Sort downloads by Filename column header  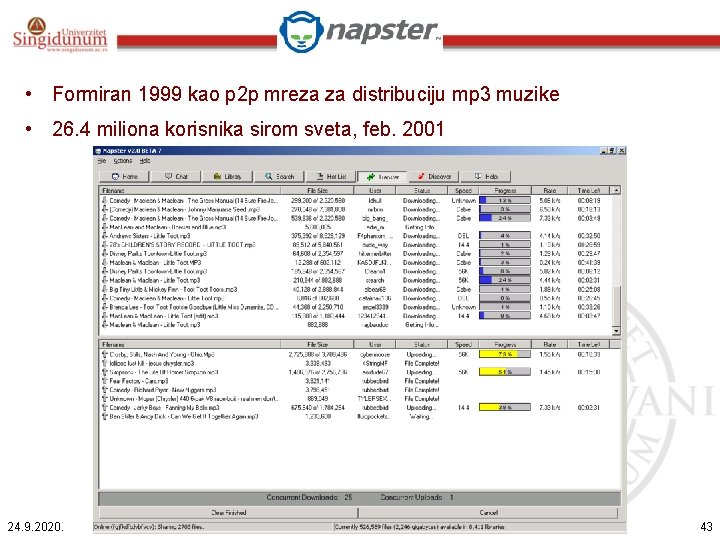190,190
